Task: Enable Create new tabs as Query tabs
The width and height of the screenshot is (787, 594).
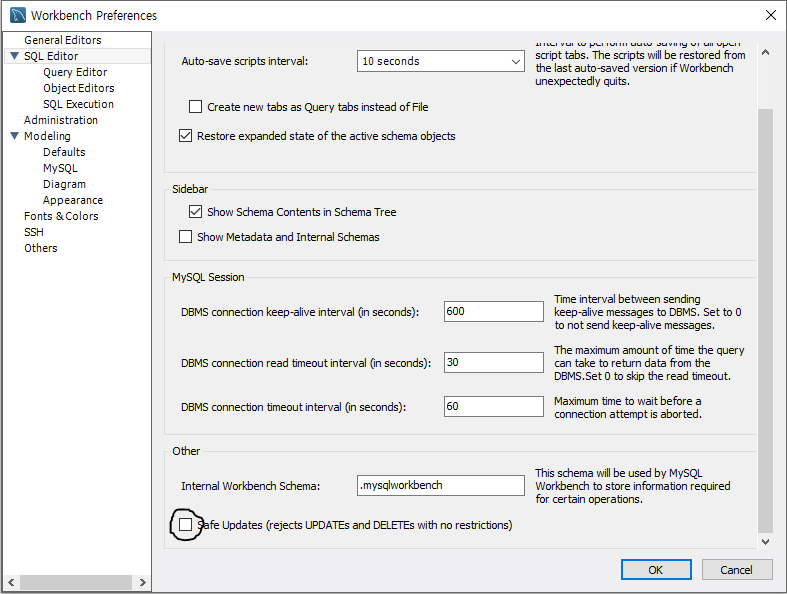Action: [195, 107]
